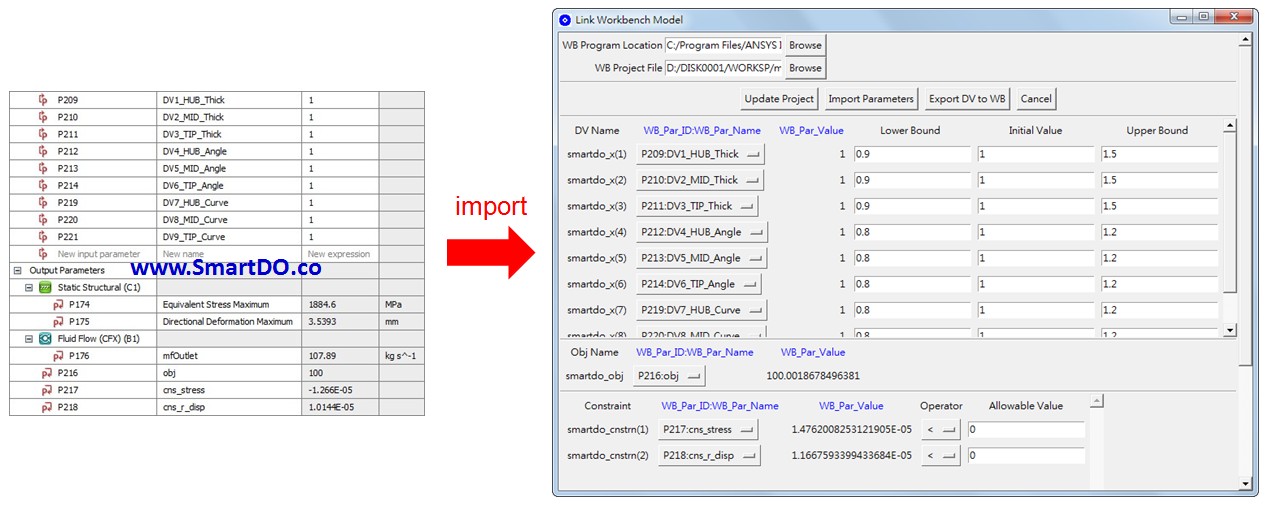Viewport: 1268px width, 505px height.
Task: Open operator dropdown for smartdo_cnstrn(1)
Action: pos(940,430)
